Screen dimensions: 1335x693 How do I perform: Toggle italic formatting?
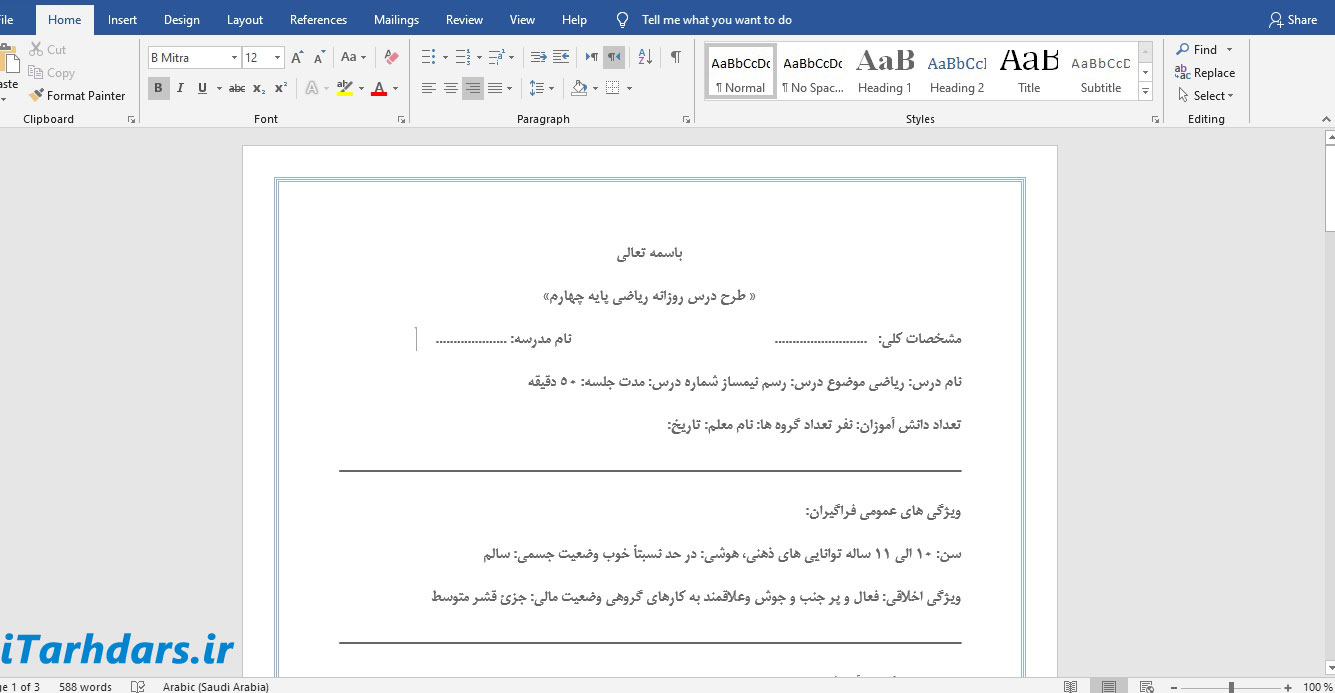(x=181, y=88)
